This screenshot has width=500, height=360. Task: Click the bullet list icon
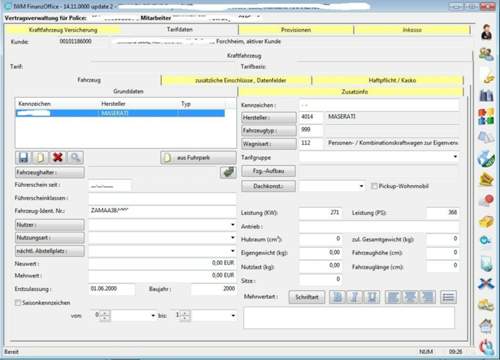(448, 297)
